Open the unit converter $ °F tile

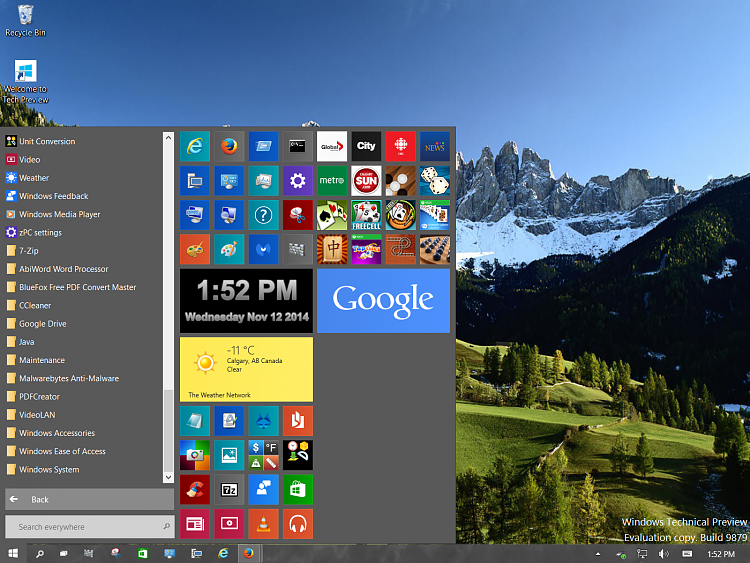(263, 455)
